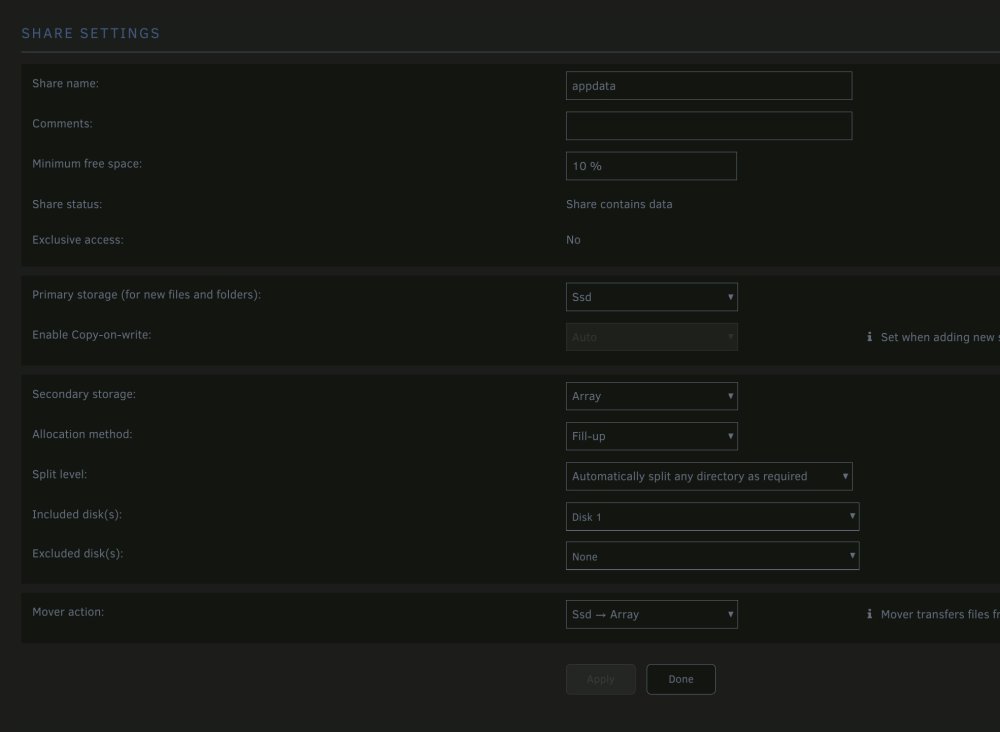Open the Split level dropdown
This screenshot has width=1000, height=732.
pos(709,476)
